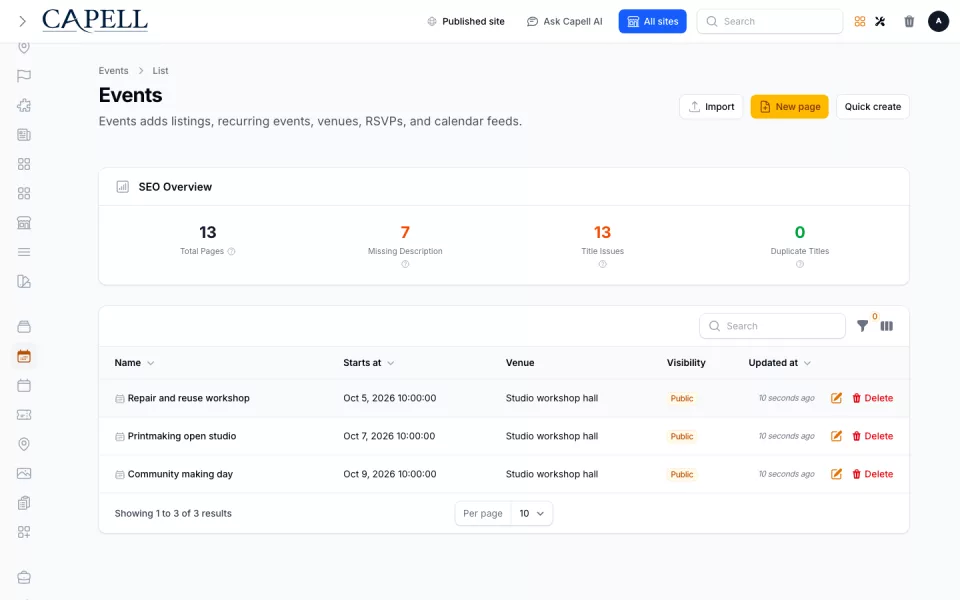Open the image gallery sidebar icon
Image resolution: width=960 pixels, height=600 pixels.
24,473
